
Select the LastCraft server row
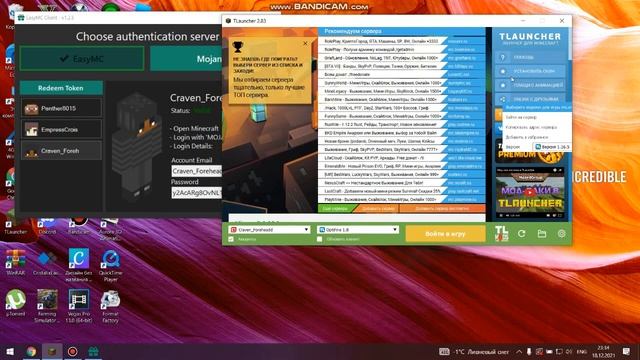tap(402, 191)
